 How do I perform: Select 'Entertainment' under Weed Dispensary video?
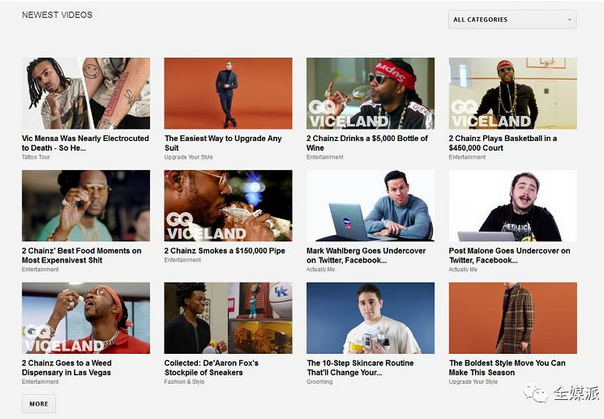tap(40, 382)
